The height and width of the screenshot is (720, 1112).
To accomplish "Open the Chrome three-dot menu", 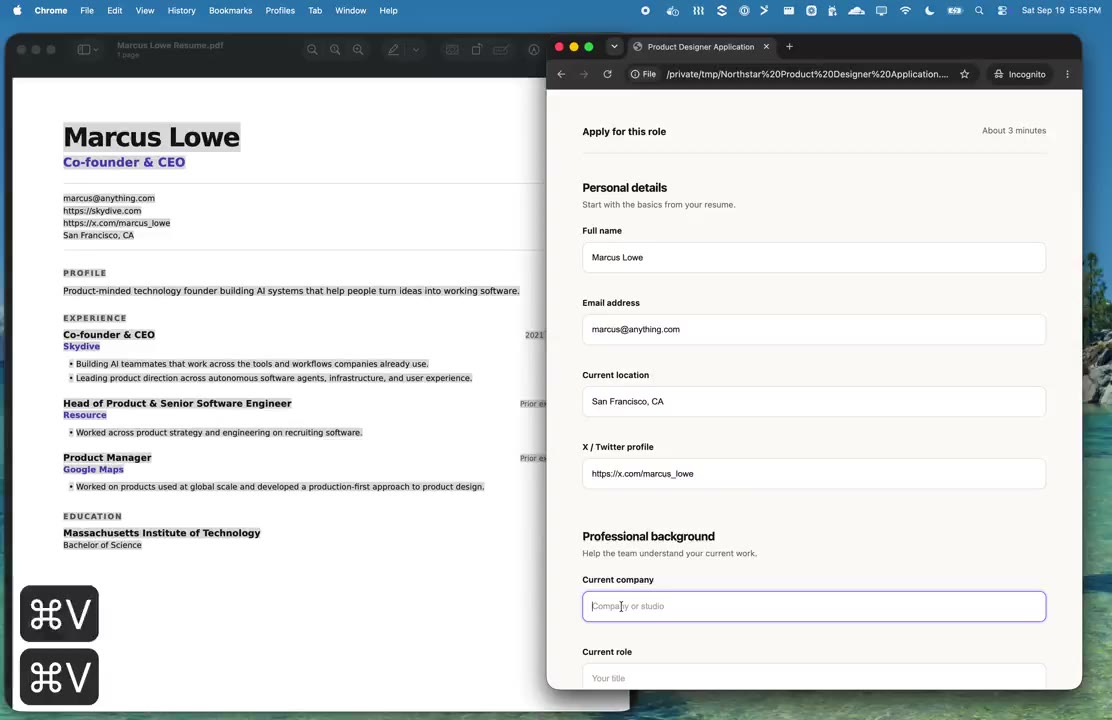I will [1067, 74].
